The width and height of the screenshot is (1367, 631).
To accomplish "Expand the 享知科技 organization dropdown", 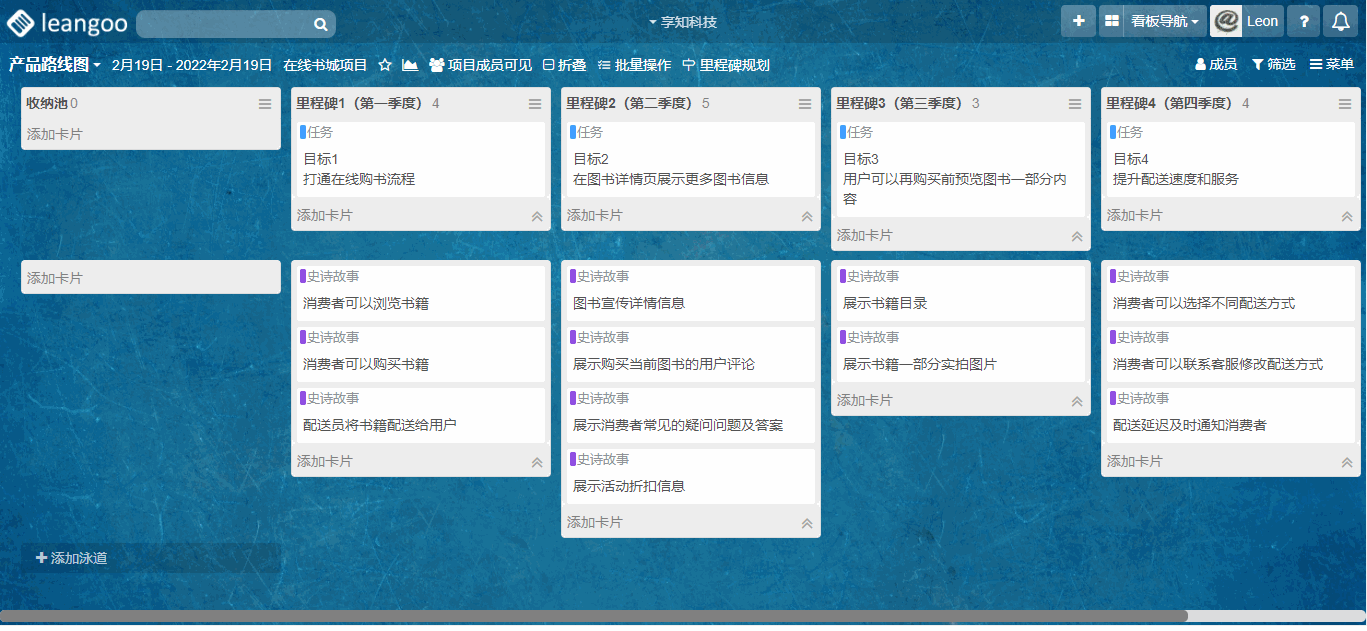I will tap(683, 22).
